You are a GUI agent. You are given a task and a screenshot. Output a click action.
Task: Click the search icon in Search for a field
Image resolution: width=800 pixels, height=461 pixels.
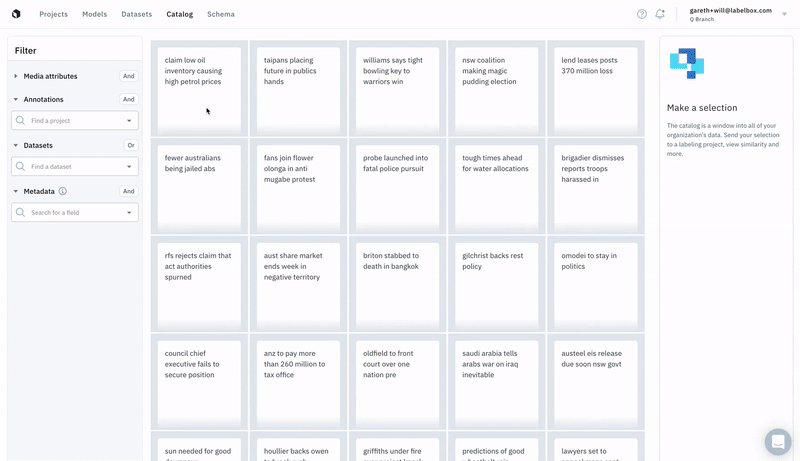(20, 212)
